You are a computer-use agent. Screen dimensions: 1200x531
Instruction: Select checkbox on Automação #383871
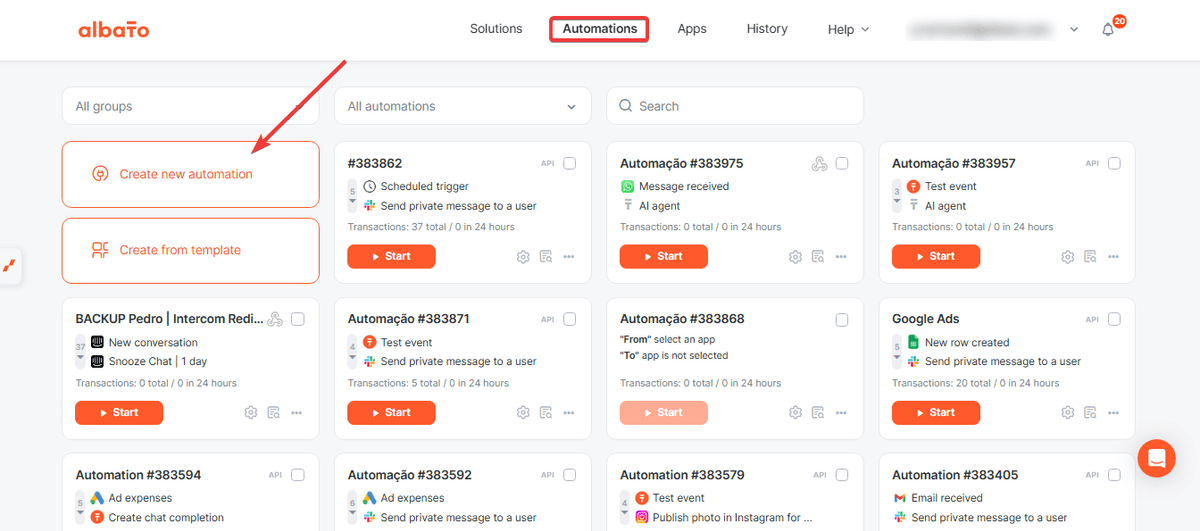click(570, 319)
